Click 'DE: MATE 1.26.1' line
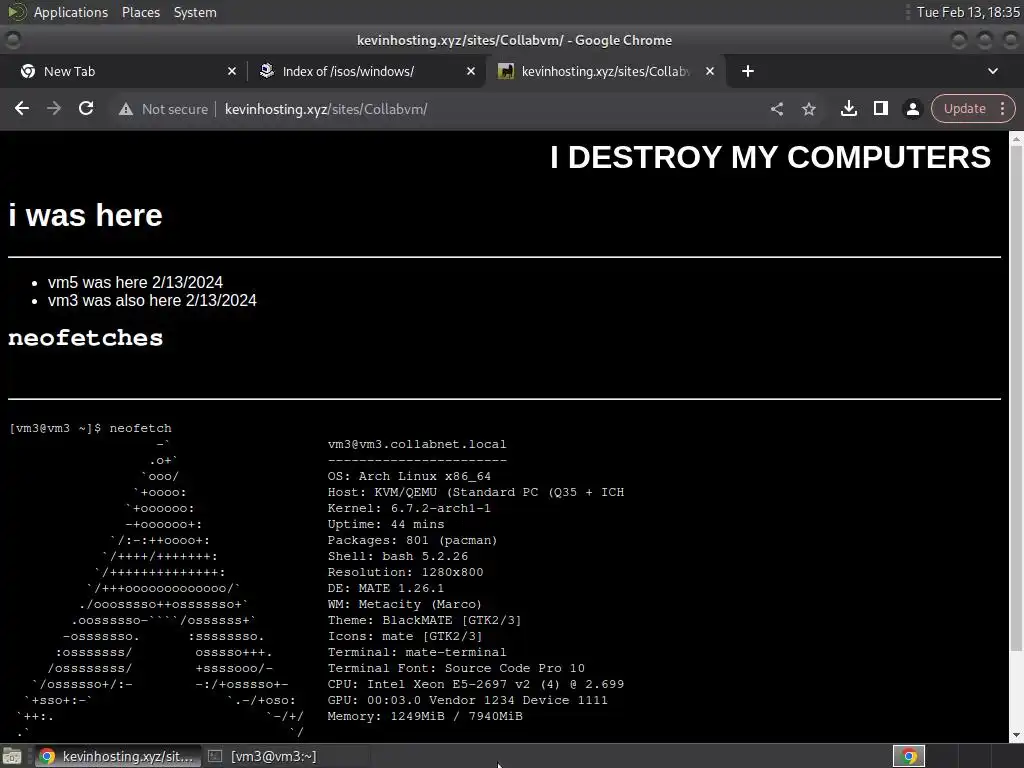 tap(385, 588)
